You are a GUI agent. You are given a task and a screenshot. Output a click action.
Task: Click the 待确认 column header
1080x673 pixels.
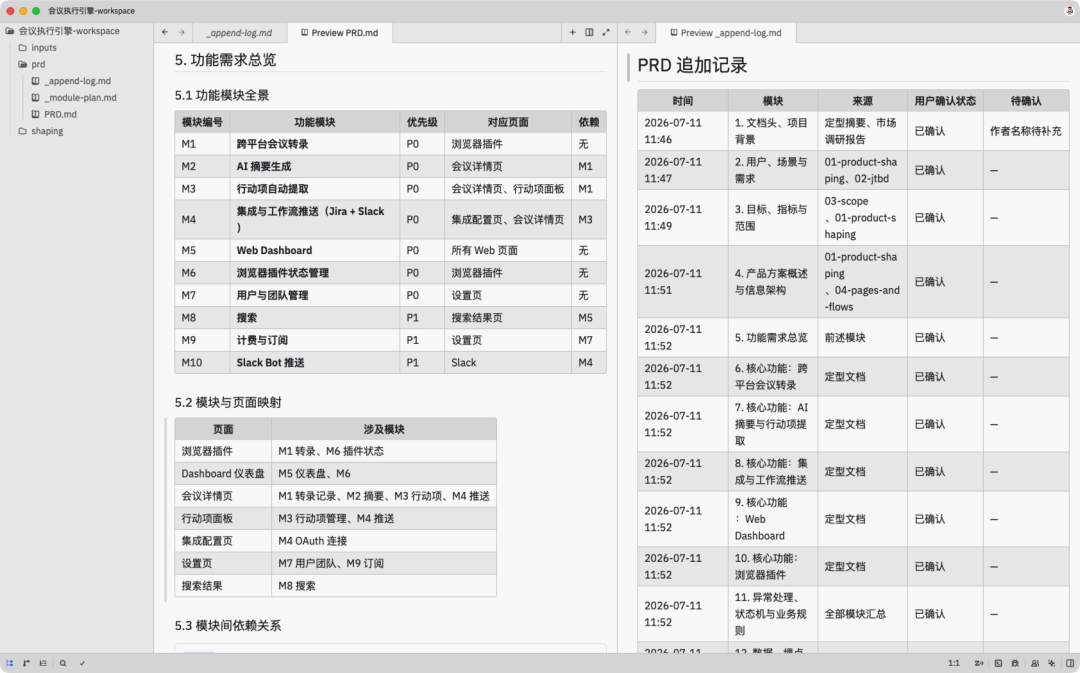pos(1026,101)
